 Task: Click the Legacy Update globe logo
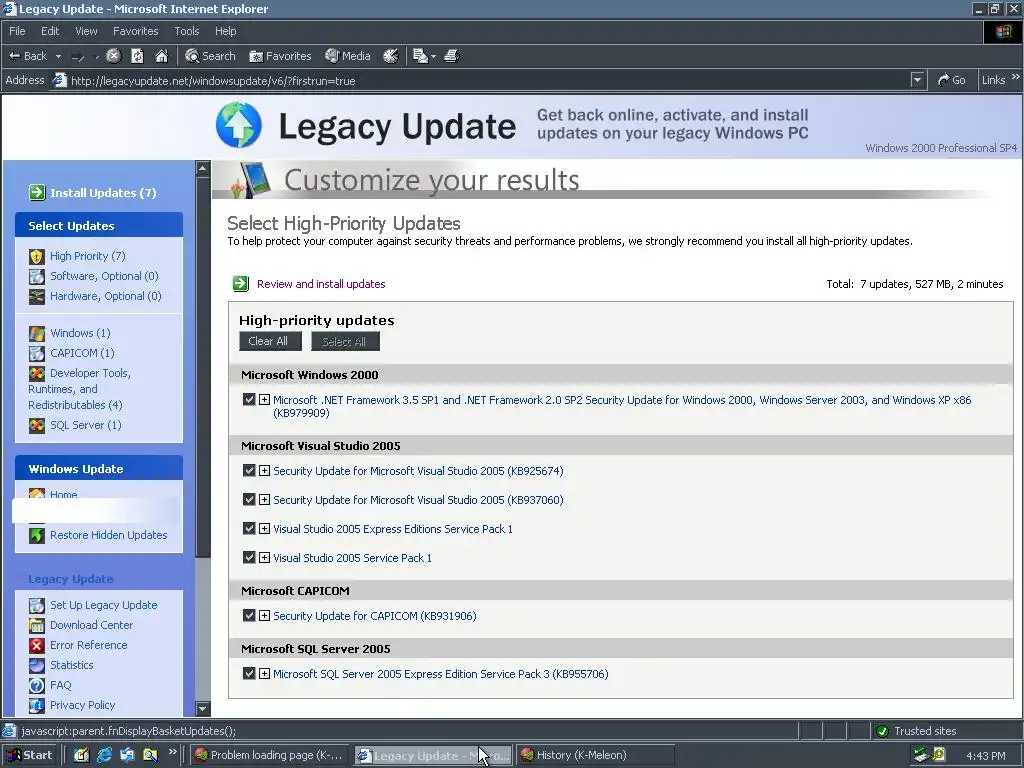(238, 125)
